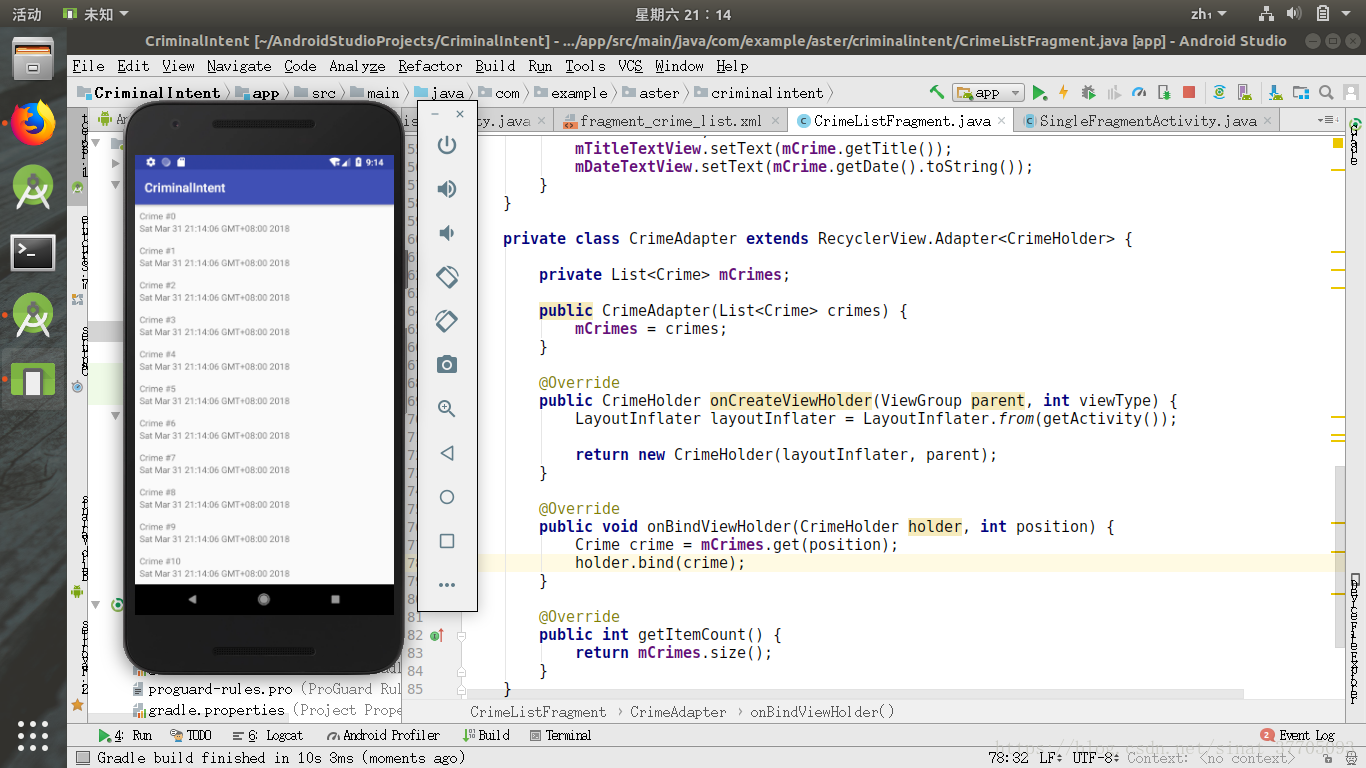Toggle tool window buttons icon in status bar
Image resolution: width=1366 pixels, height=768 pixels.
[x=83, y=758]
